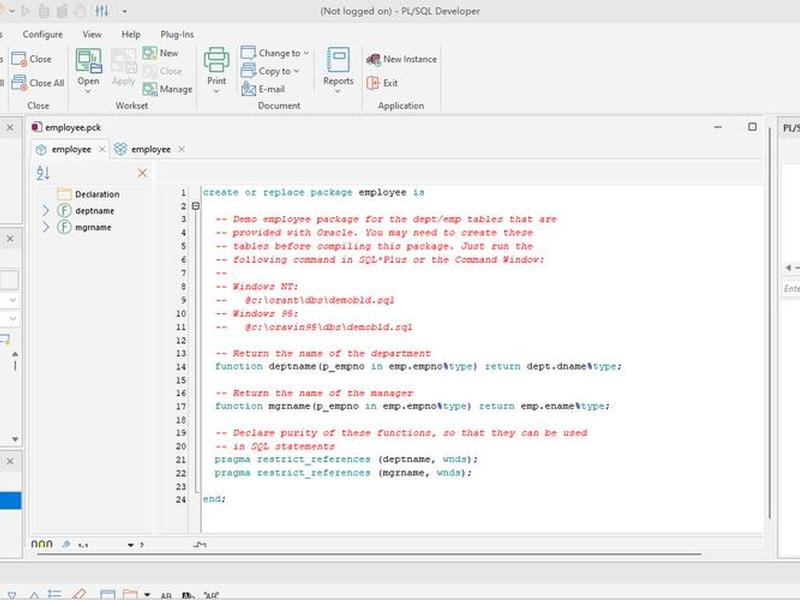The image size is (800, 600).
Task: Open the Change to dropdown
Action: pos(275,53)
